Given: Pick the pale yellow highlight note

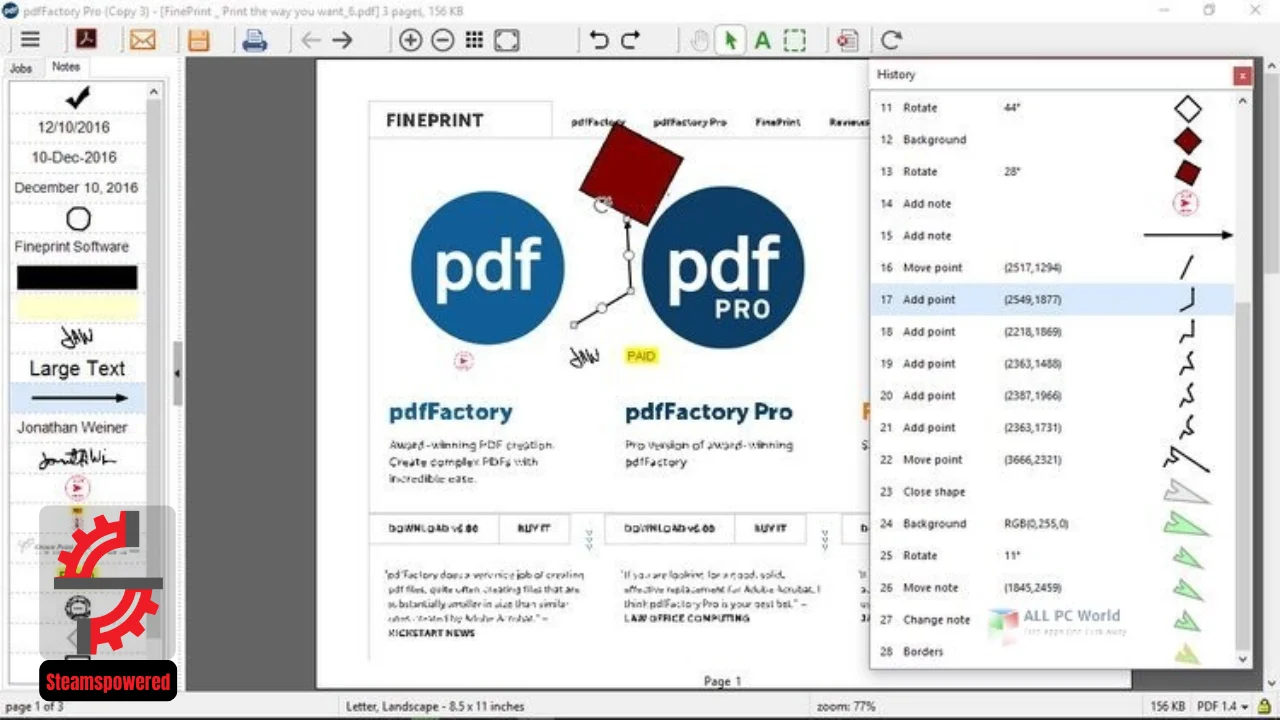Looking at the screenshot, I should pos(77,308).
